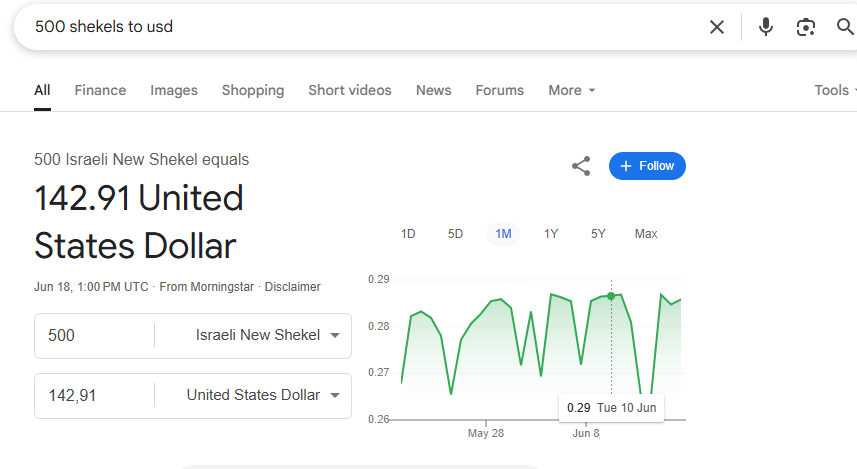Clear the search box with X icon
Screen dimensions: 857x469
click(717, 27)
